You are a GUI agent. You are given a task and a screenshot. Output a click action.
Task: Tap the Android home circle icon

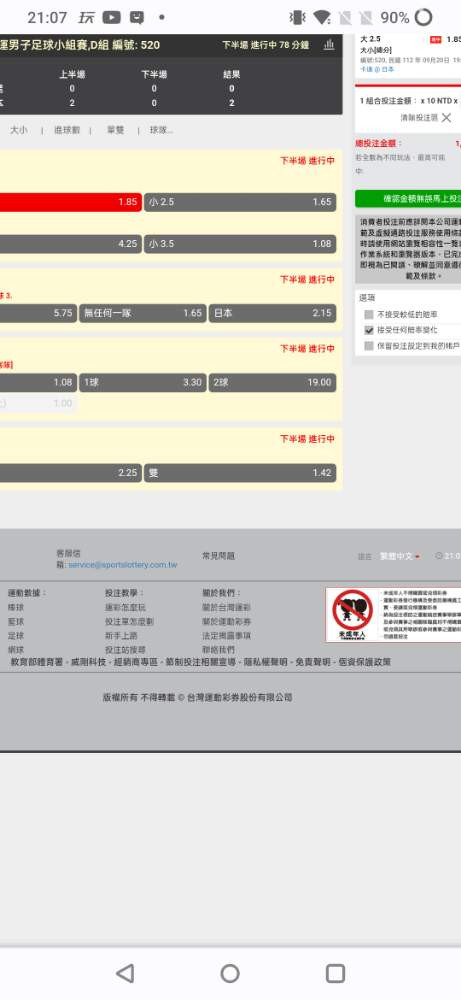[x=230, y=973]
